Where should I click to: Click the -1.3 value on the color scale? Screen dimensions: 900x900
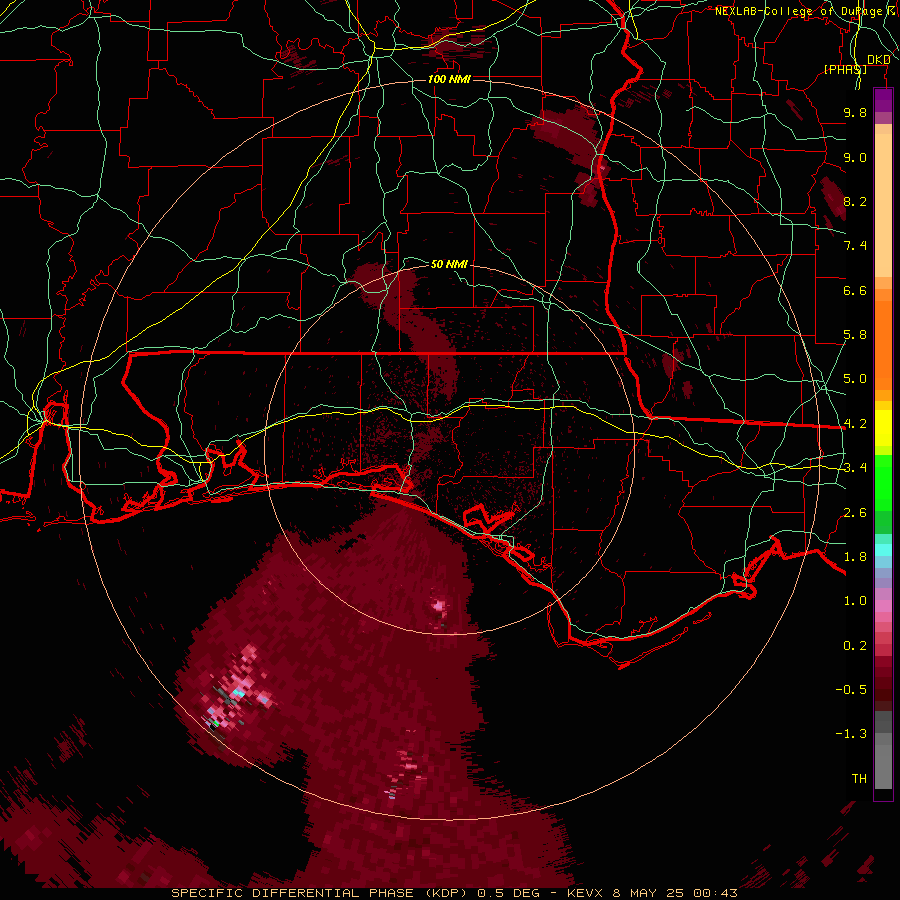point(851,734)
